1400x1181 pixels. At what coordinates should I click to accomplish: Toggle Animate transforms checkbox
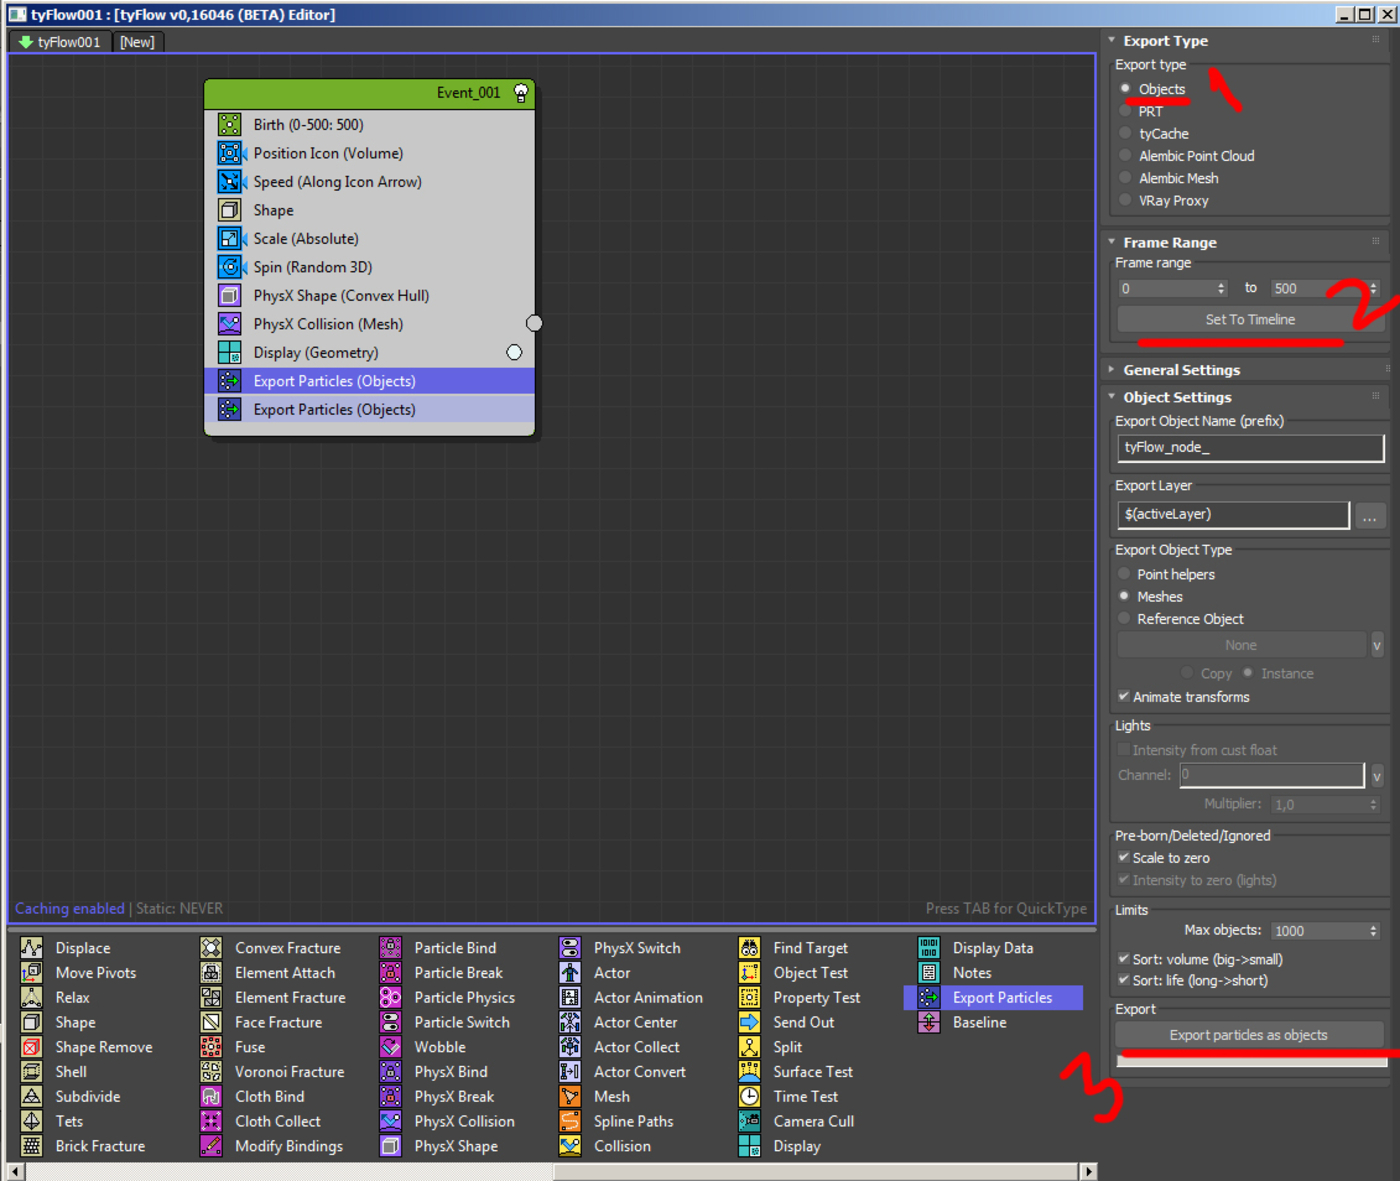click(1124, 697)
